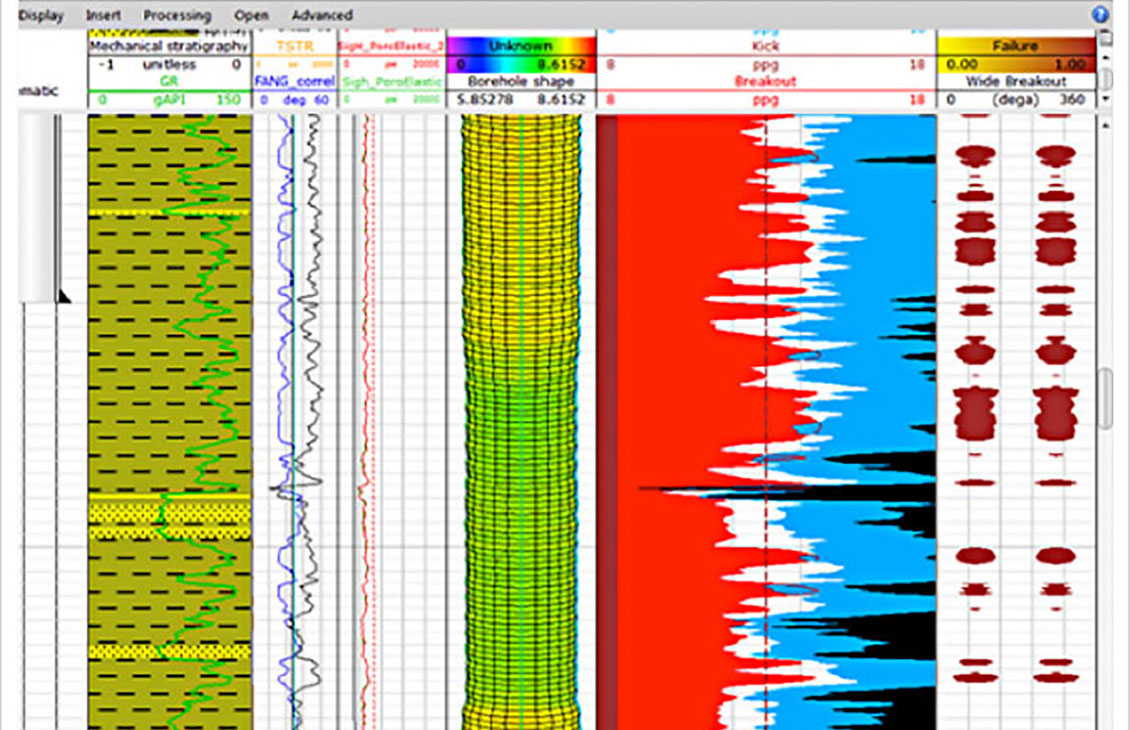Click the log view vertical scrollbar thumb

tap(1105, 398)
